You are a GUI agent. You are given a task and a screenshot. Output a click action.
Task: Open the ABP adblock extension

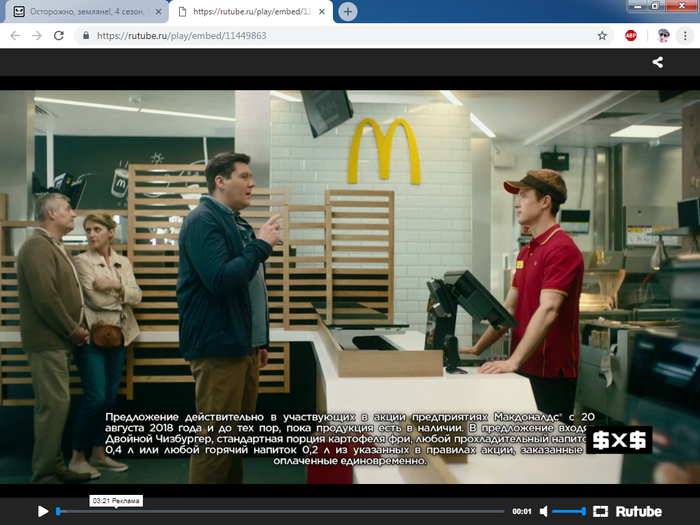[x=631, y=35]
